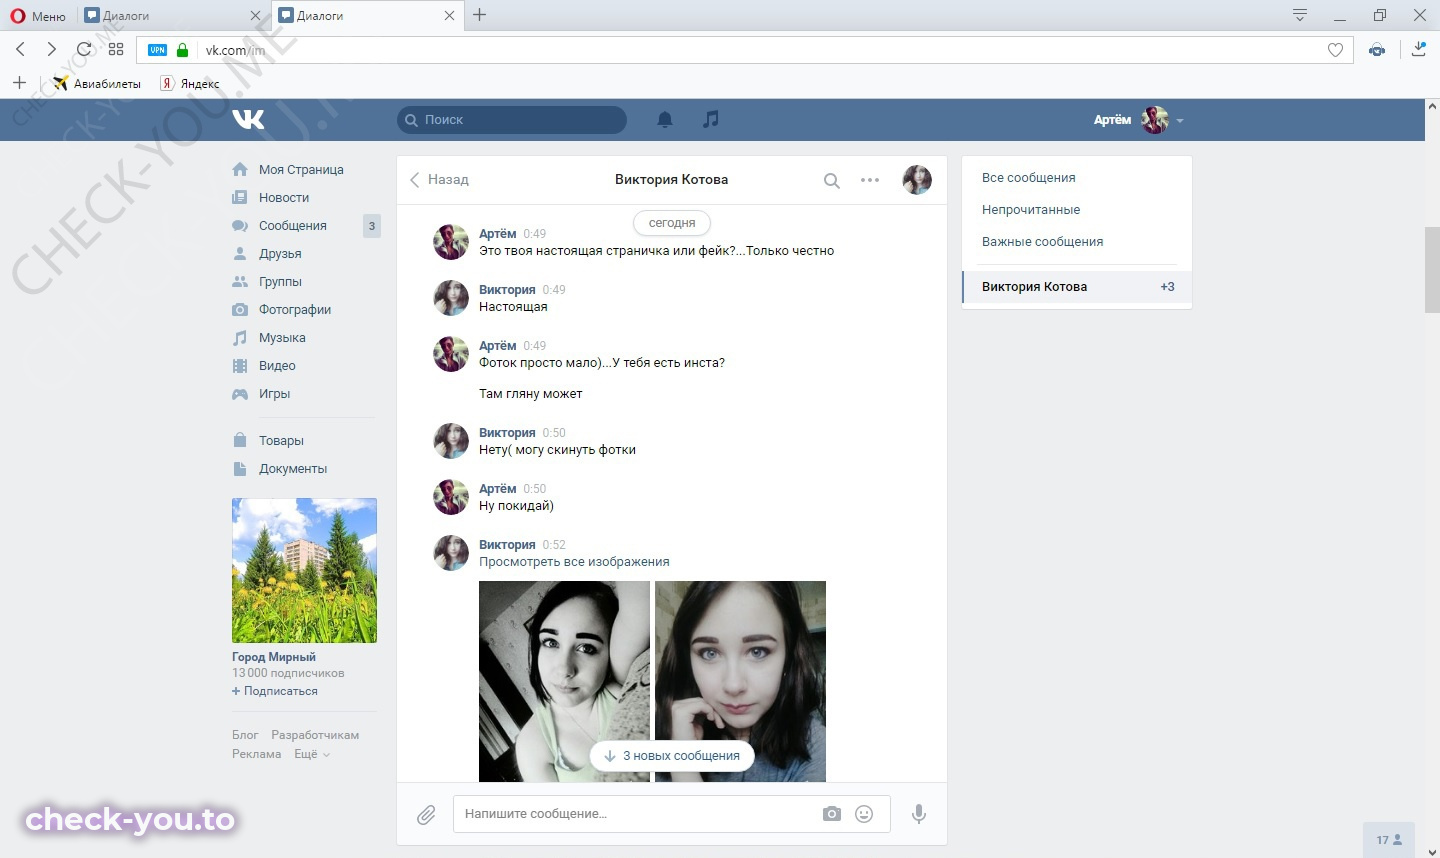Select Непрочитанные filter

point(1031,209)
